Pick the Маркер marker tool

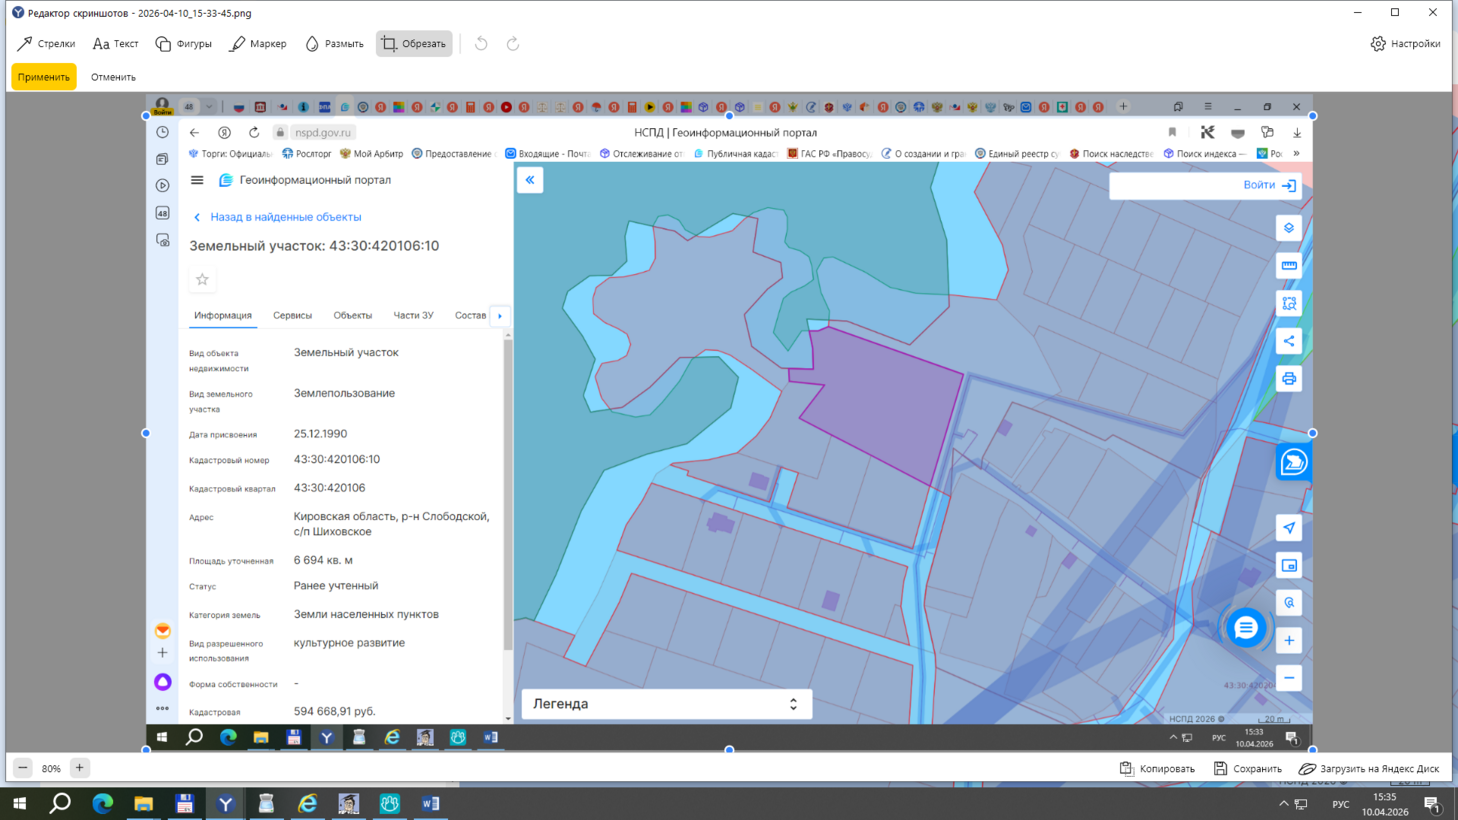point(258,44)
